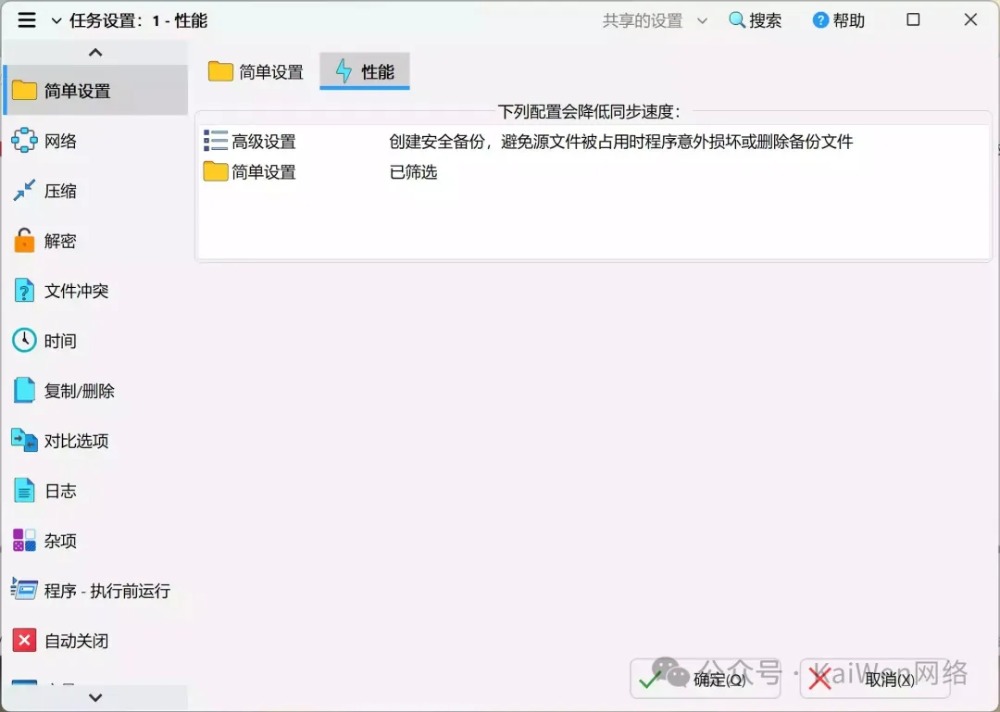The image size is (1000, 712).
Task: Select the time (时间) clock icon
Action: pos(24,341)
